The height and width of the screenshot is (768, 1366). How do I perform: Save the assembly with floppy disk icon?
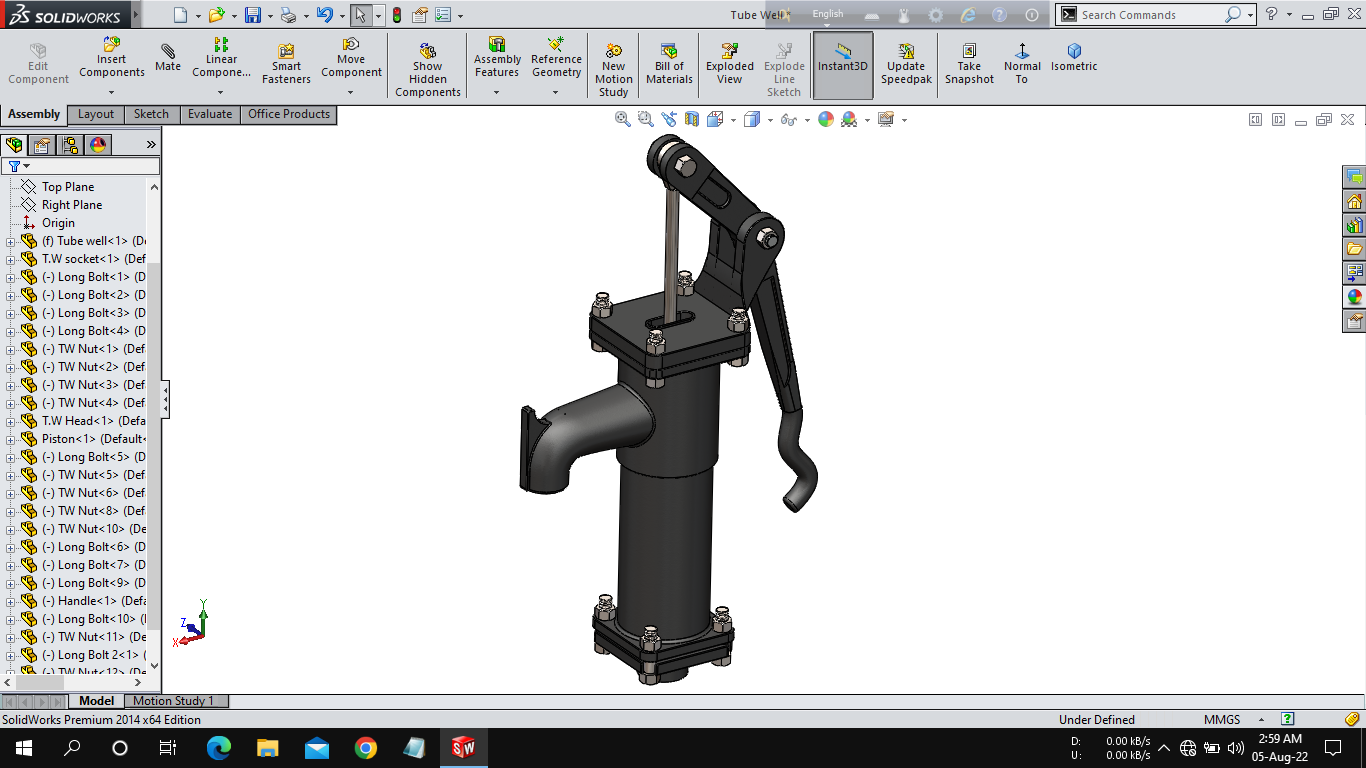(253, 15)
